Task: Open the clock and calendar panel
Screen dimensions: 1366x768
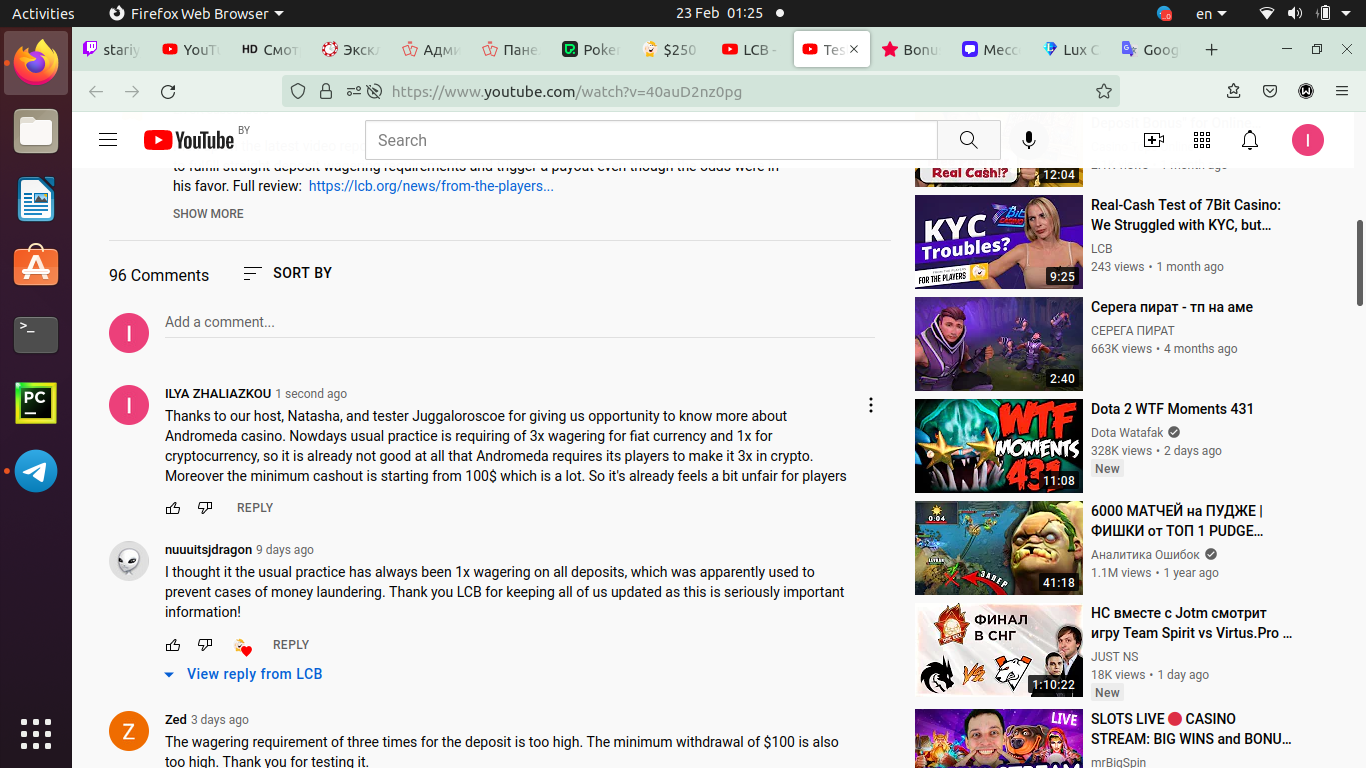Action: coord(719,14)
